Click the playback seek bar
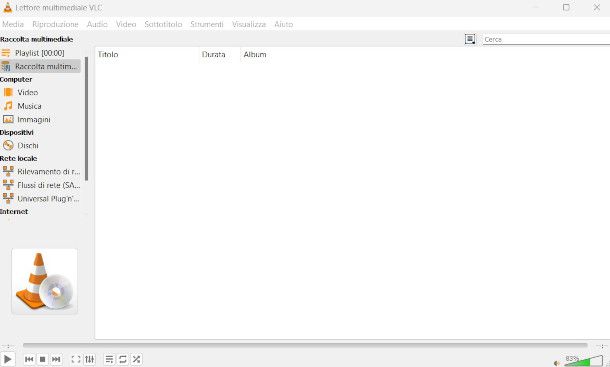 [305, 345]
